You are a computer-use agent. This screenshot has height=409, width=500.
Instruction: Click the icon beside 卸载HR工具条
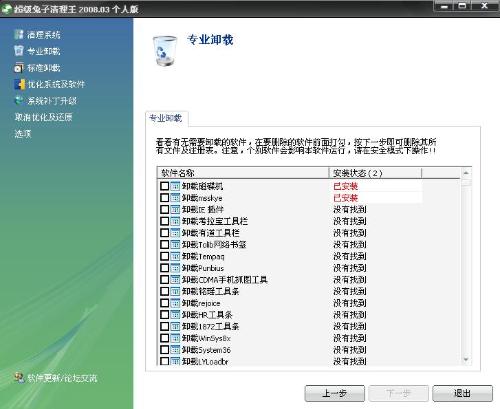pyautogui.click(x=175, y=314)
